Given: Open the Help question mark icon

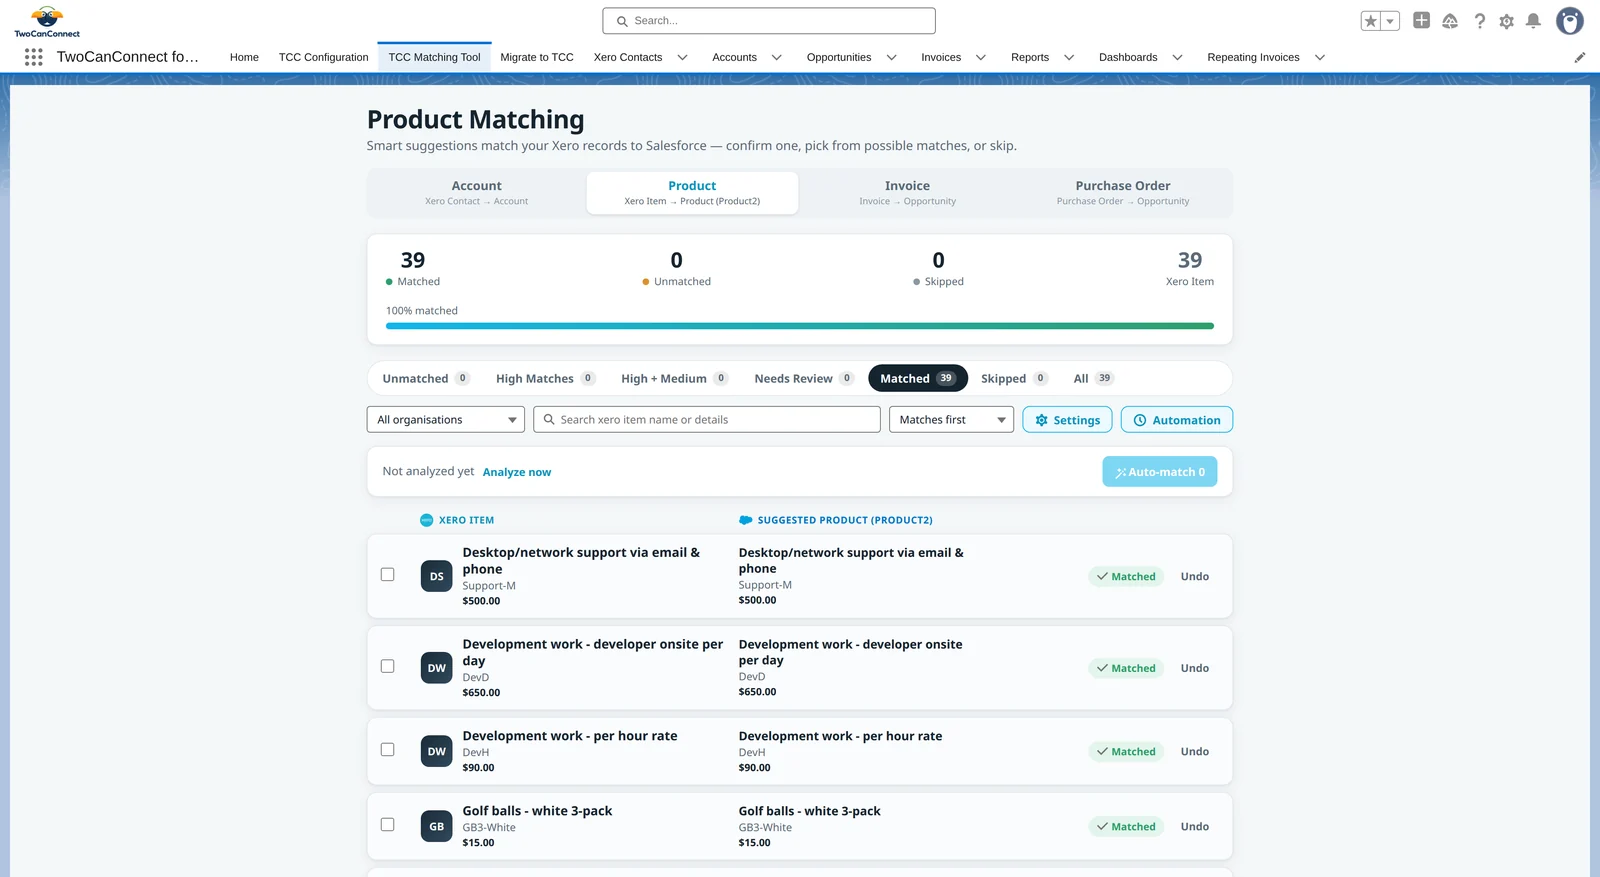Looking at the screenshot, I should point(1480,21).
